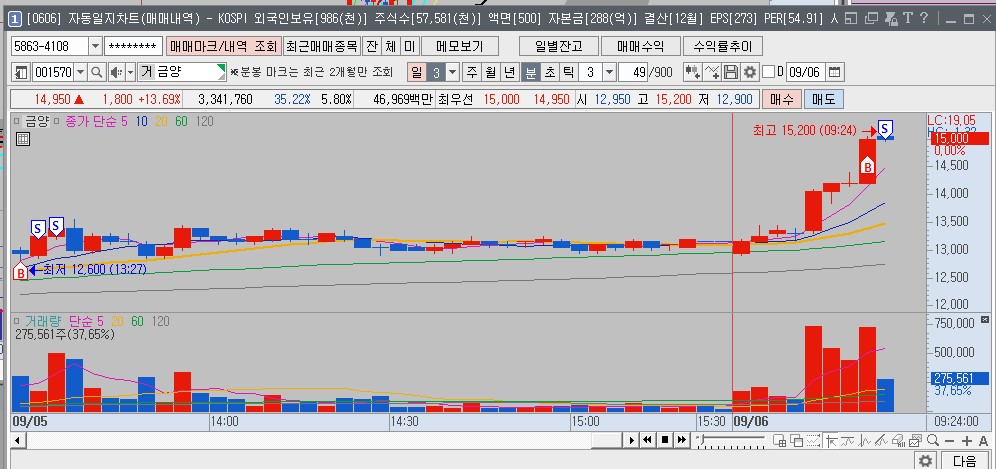
Task: Select 월 (monthly) period toggle
Action: click(x=490, y=72)
